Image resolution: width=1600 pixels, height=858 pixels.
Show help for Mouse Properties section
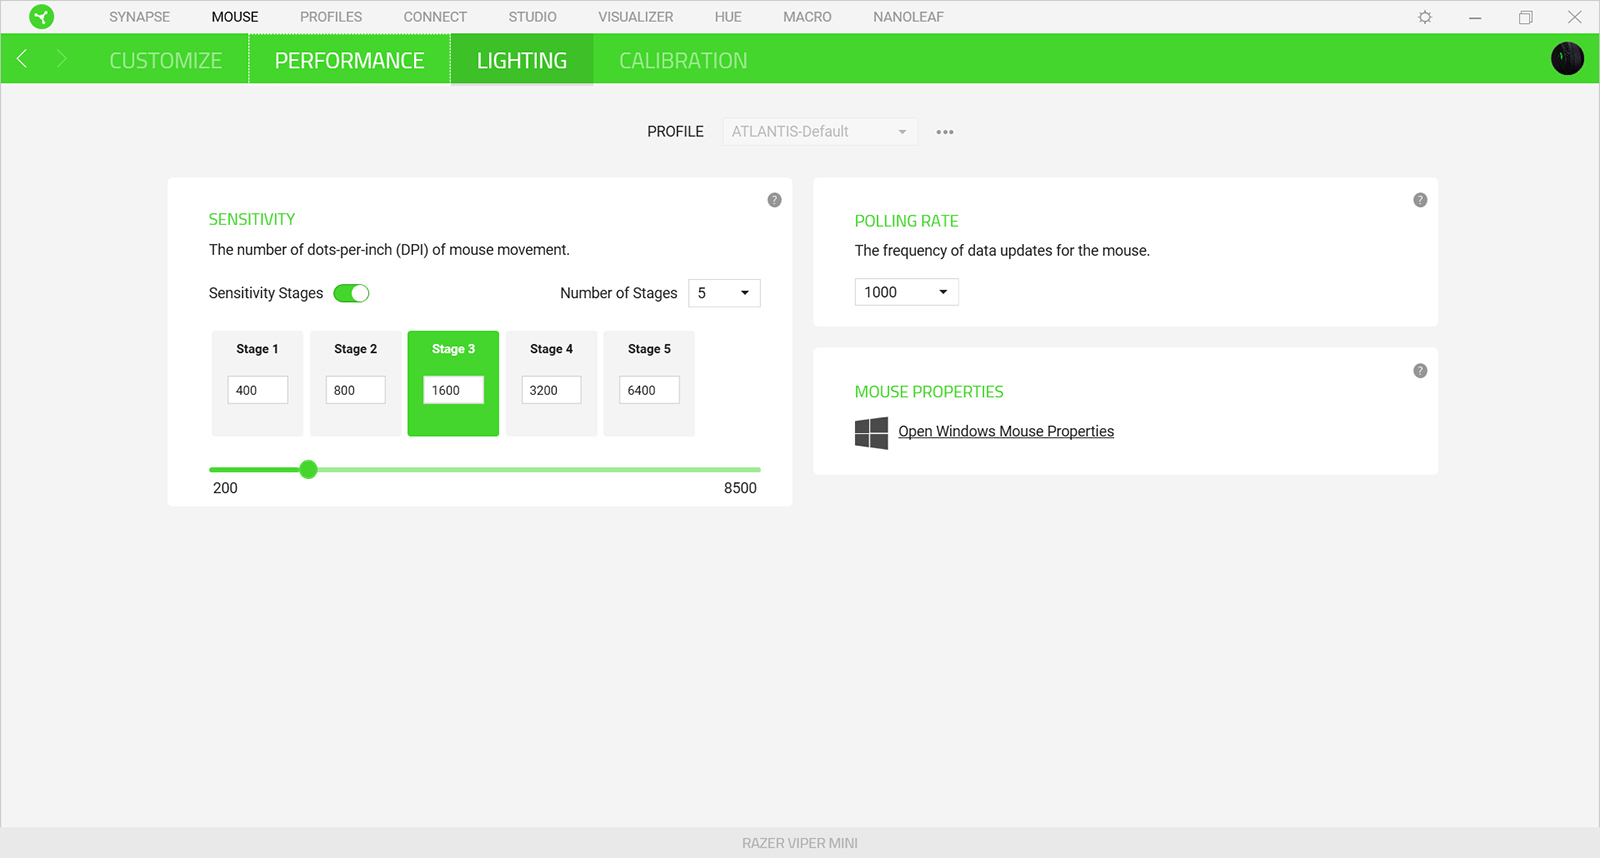(1420, 371)
